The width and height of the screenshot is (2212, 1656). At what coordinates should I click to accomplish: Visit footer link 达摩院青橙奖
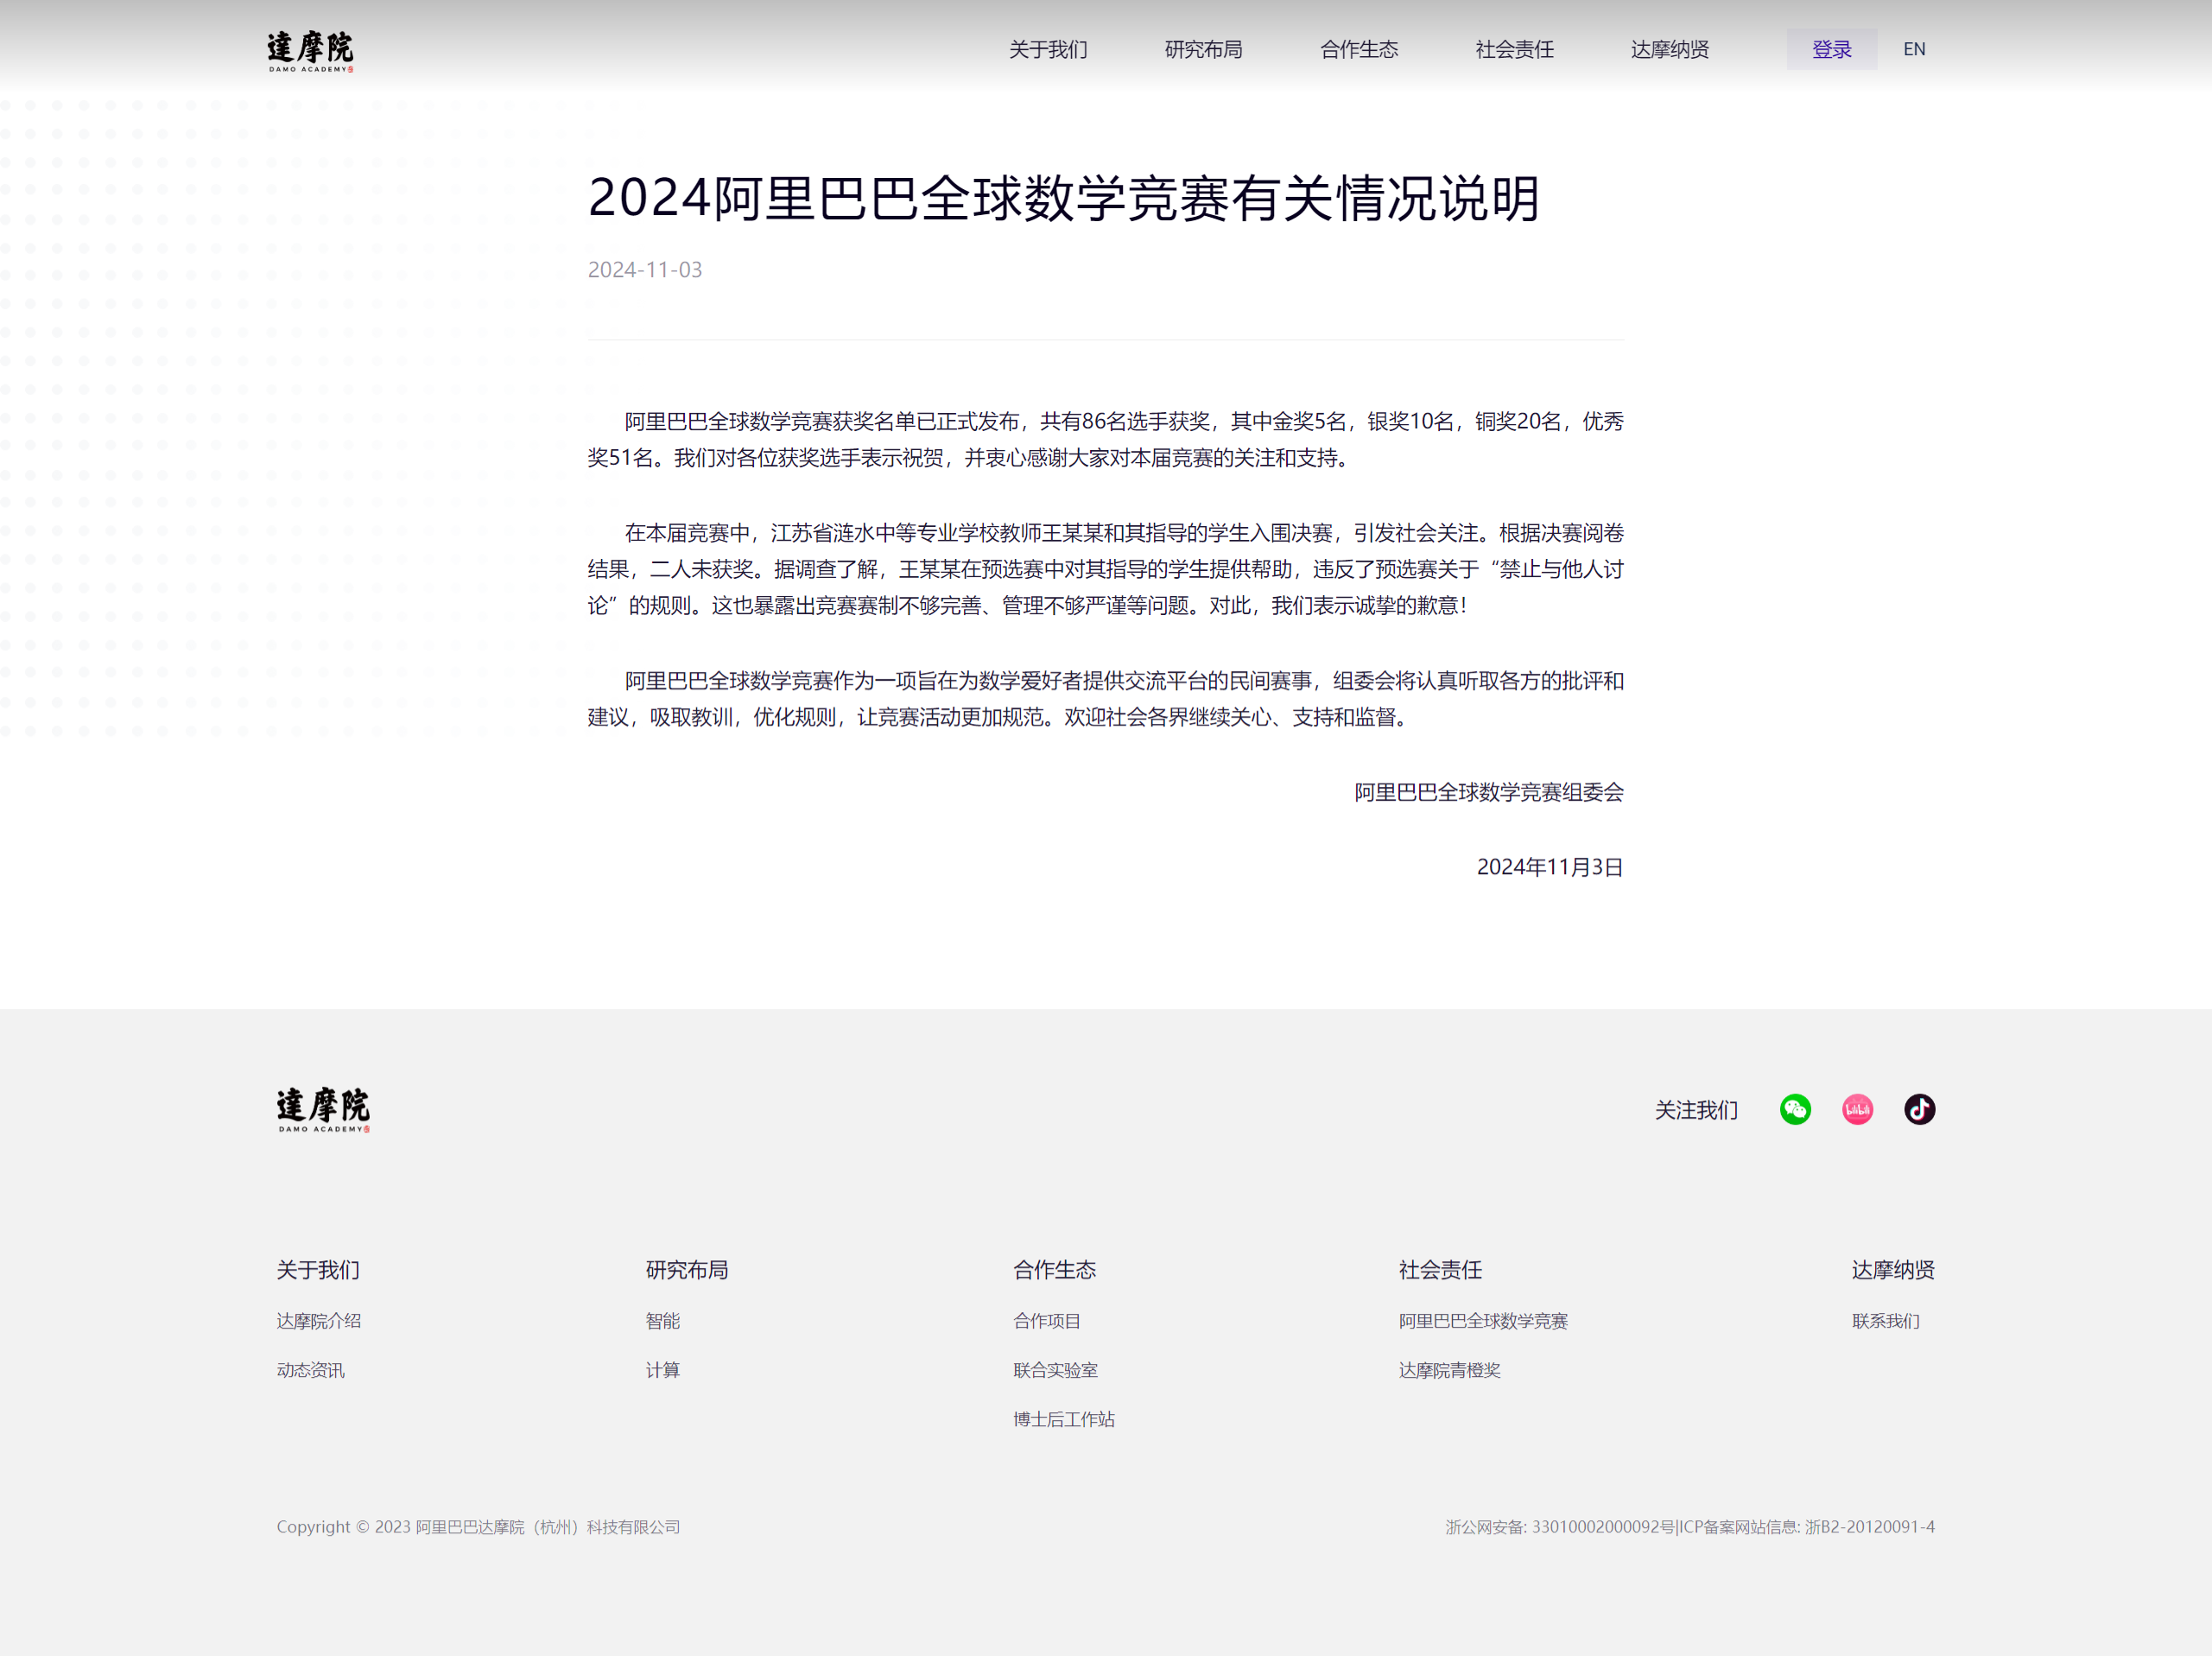point(1449,1370)
